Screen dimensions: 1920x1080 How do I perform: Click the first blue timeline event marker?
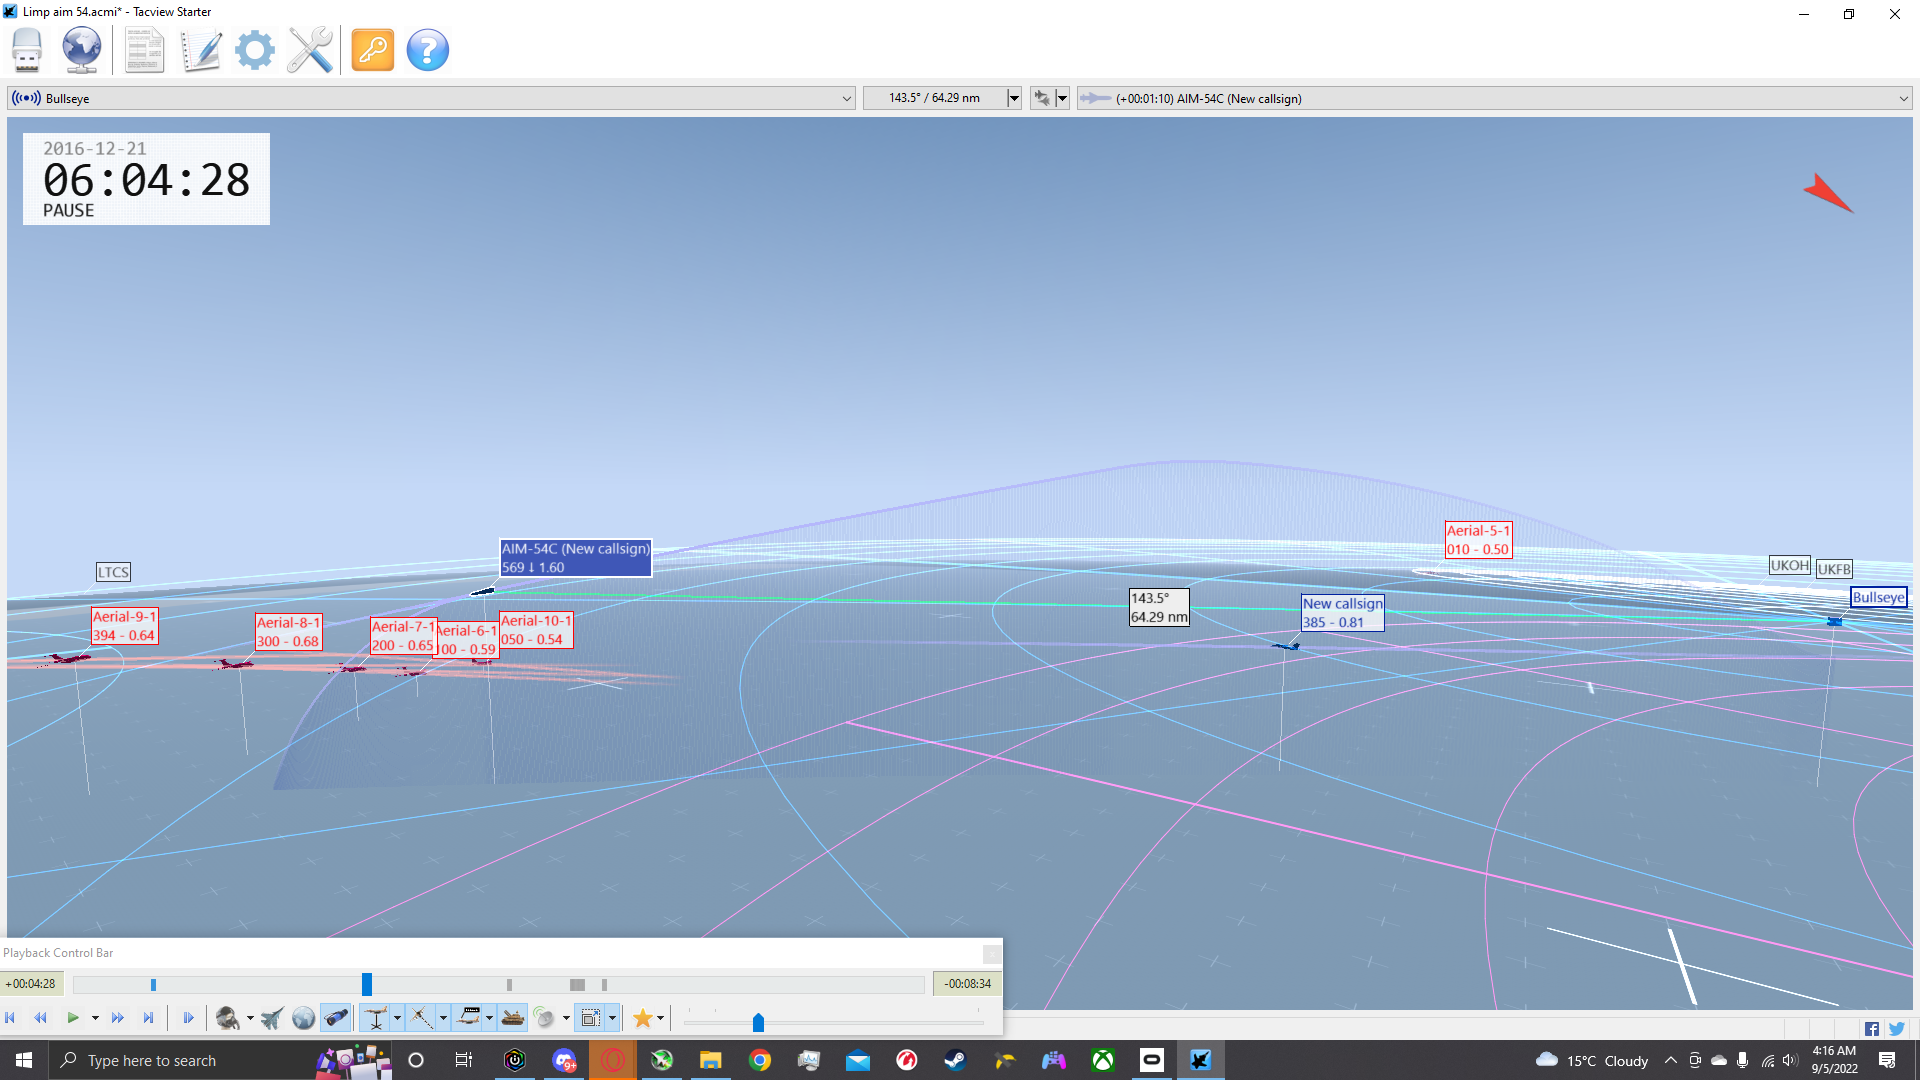point(153,985)
